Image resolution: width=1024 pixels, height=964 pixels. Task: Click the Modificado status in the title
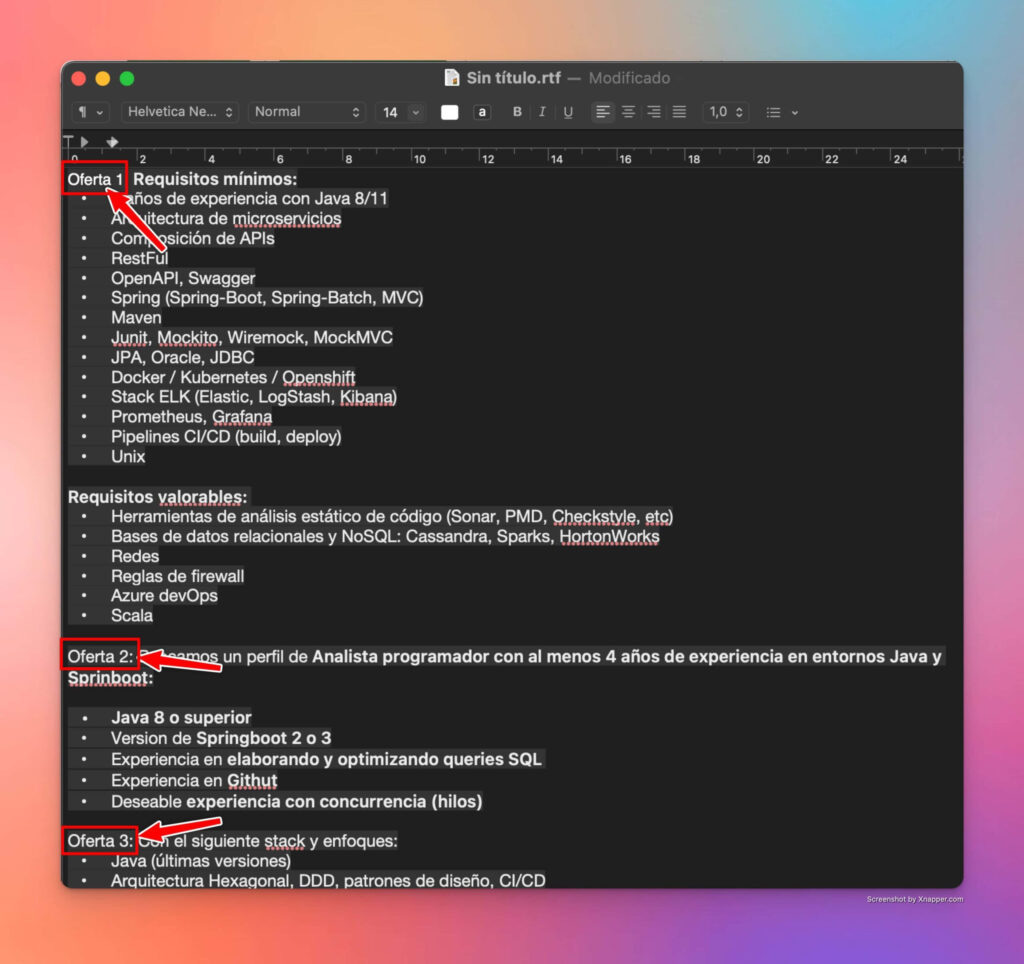tap(629, 78)
